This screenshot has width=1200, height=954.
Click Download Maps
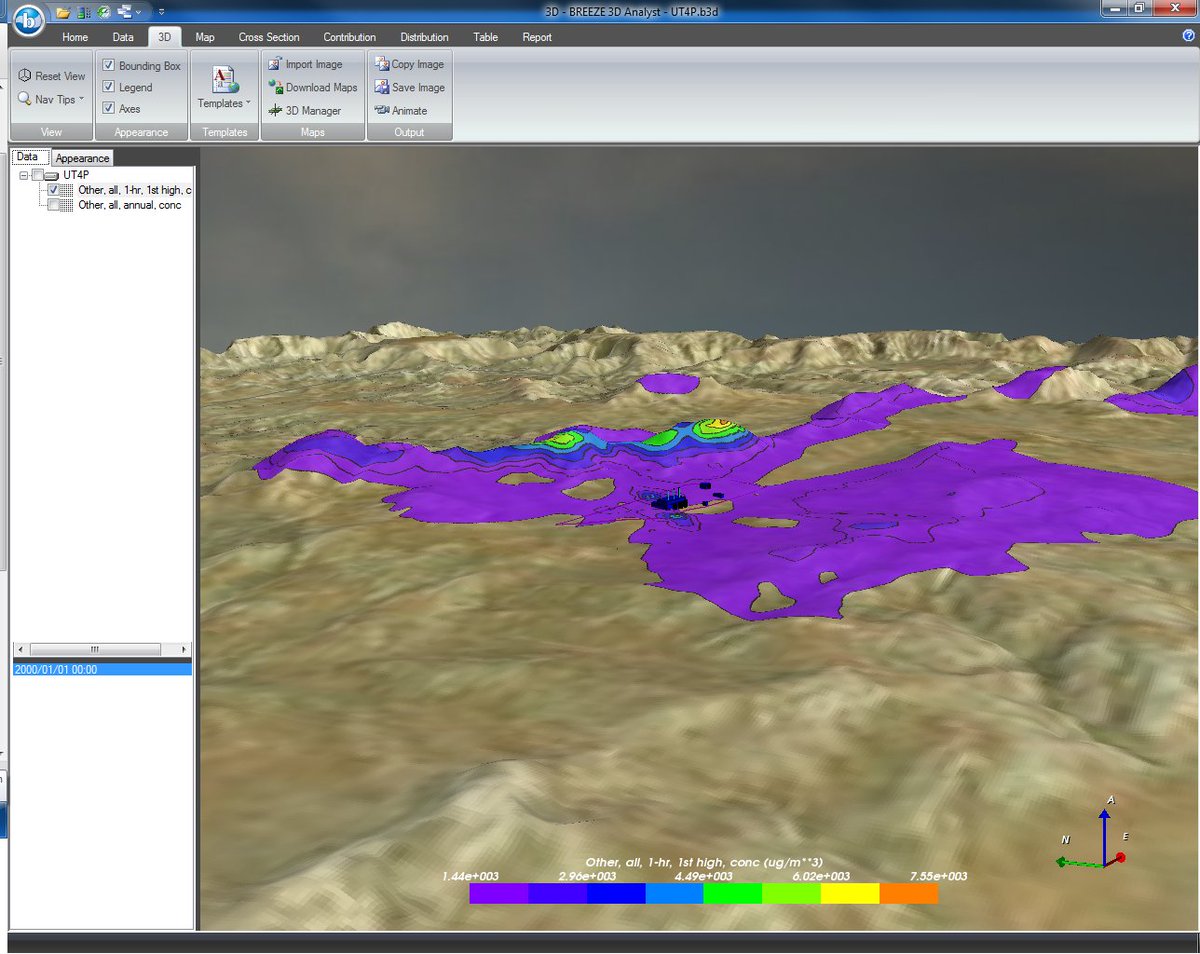pyautogui.click(x=312, y=87)
